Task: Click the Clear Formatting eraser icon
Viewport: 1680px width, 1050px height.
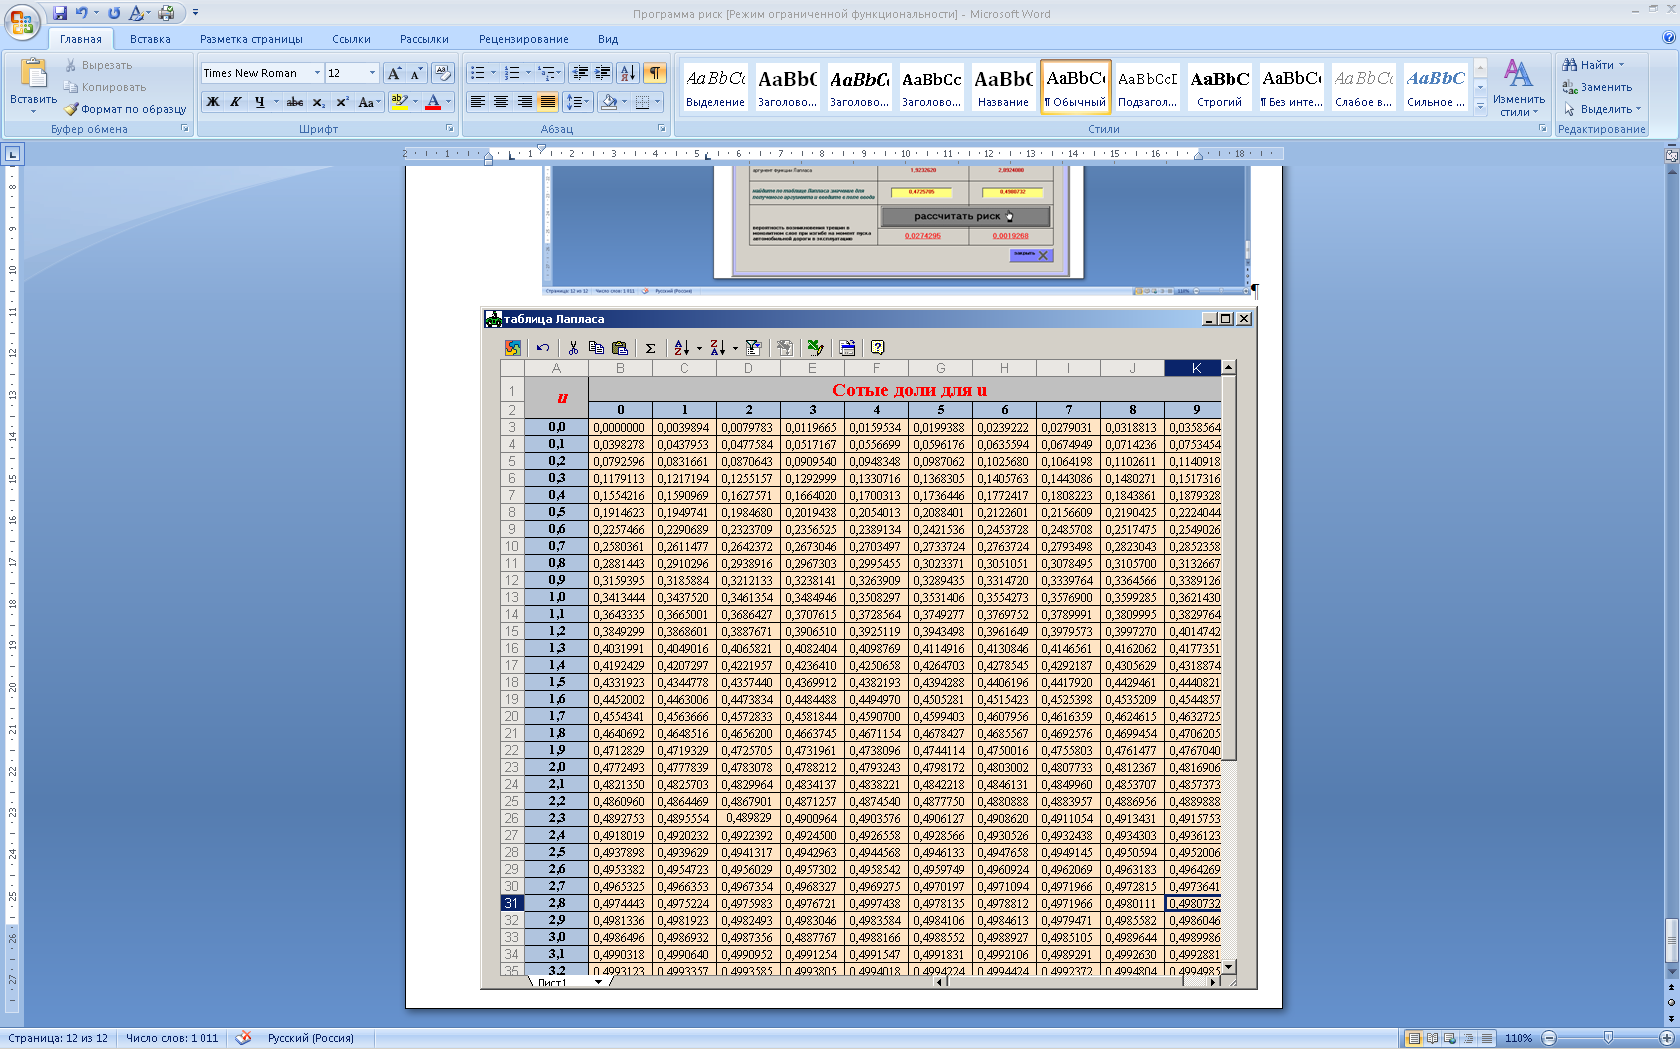Action: point(443,73)
